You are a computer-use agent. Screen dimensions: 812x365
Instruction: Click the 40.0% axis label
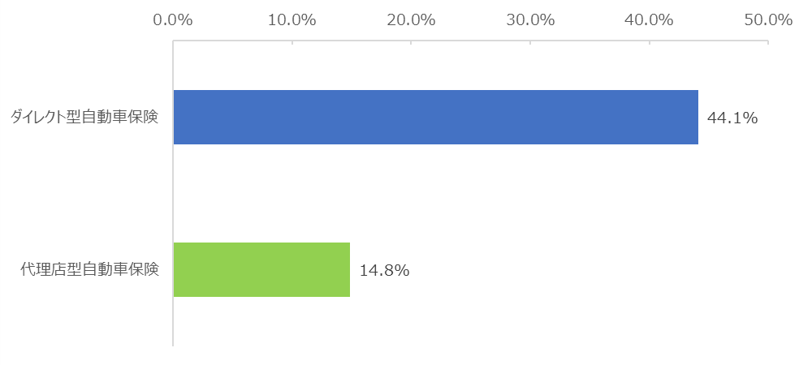click(x=649, y=20)
